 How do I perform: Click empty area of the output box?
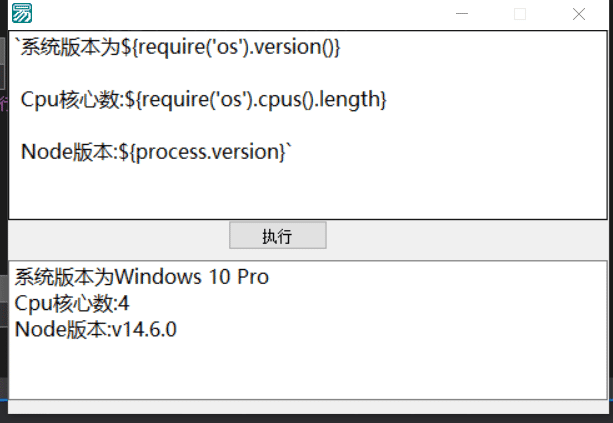[x=308, y=369]
